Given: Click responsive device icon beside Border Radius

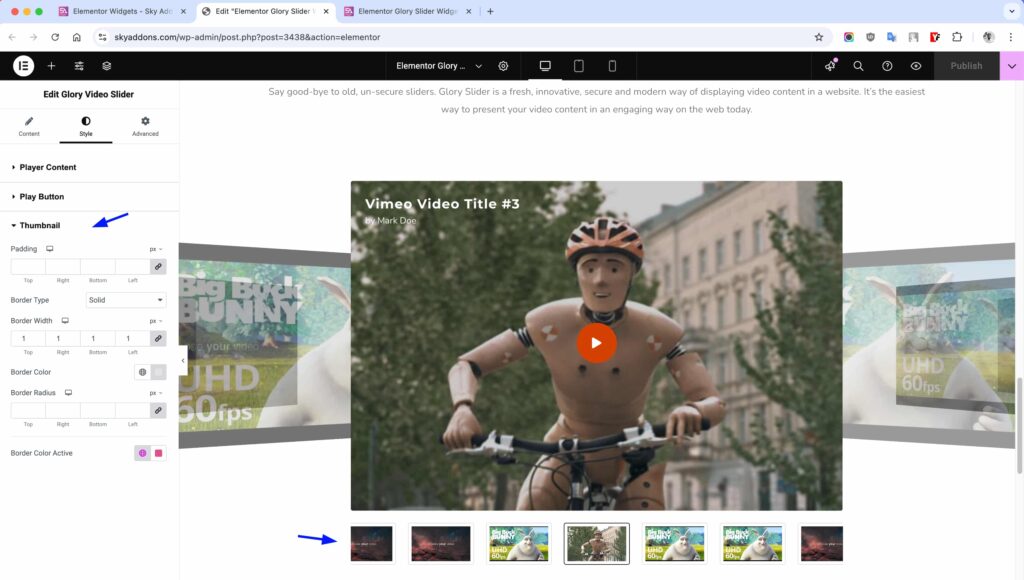Looking at the screenshot, I should [68, 393].
